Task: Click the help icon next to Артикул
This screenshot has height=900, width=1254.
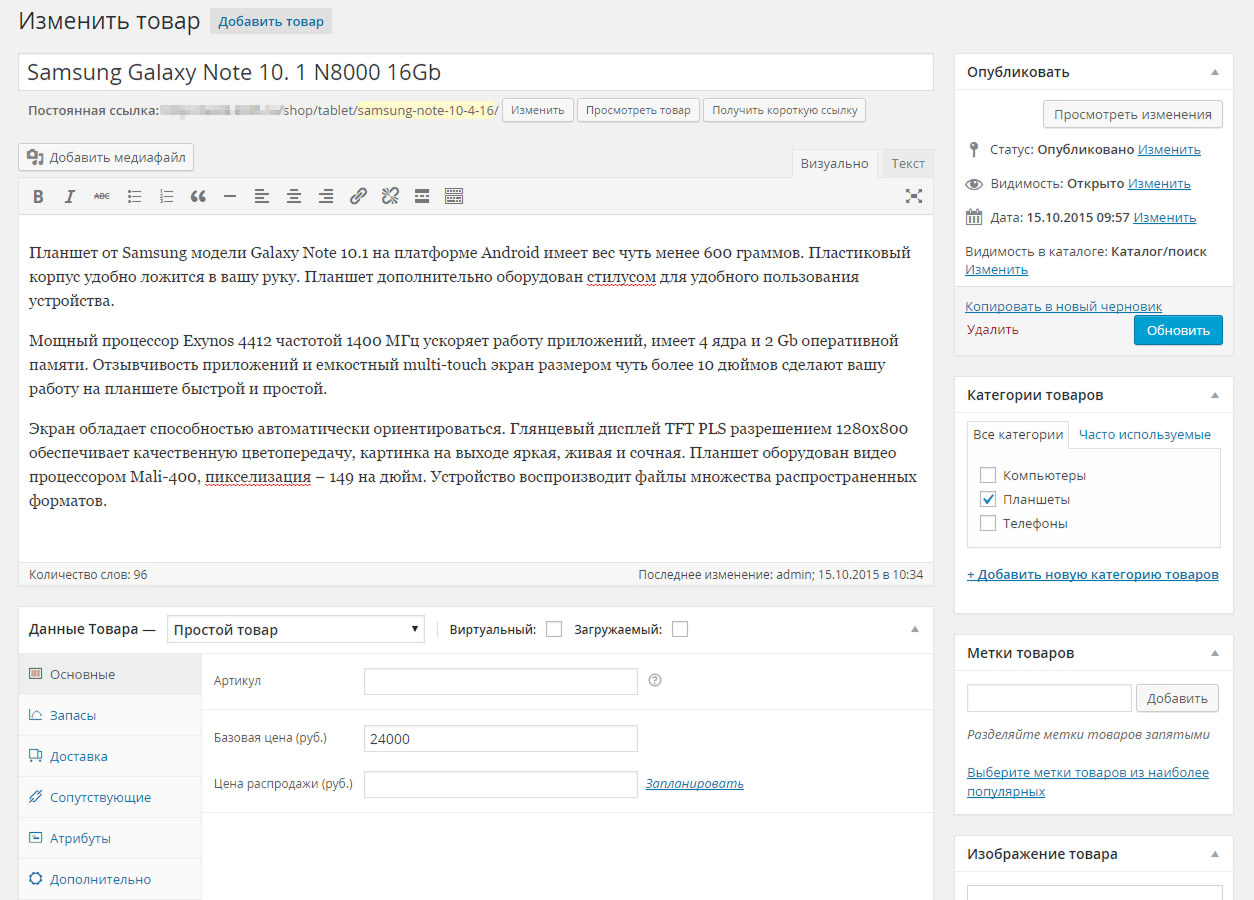Action: 655,681
